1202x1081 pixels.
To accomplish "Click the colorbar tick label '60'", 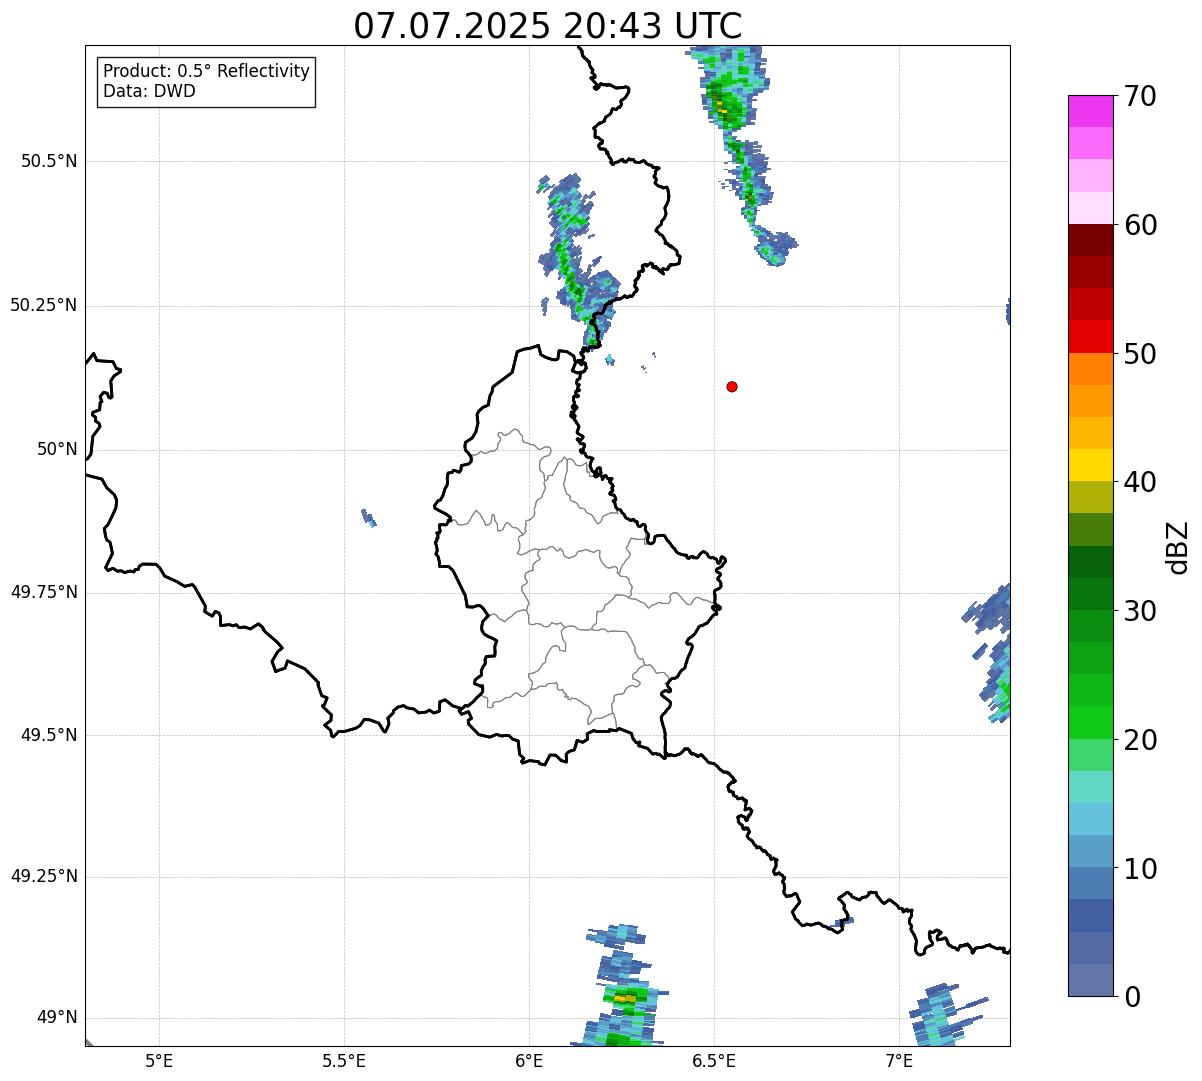I will (x=1141, y=225).
